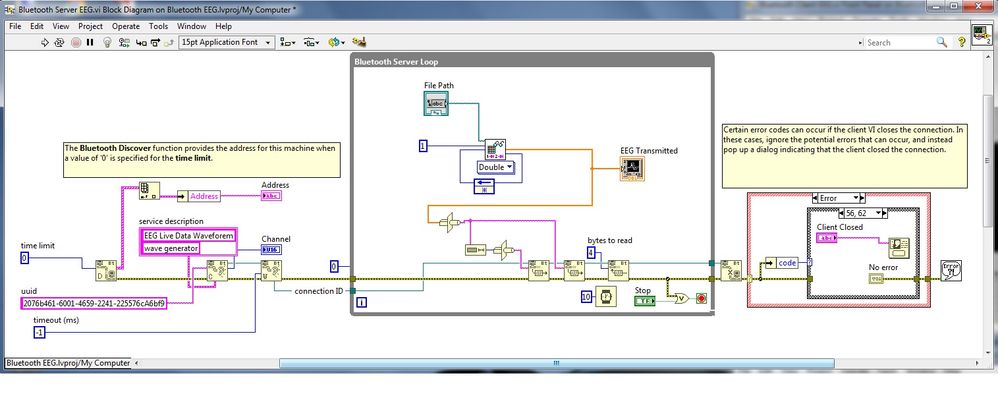Open the Reorder dropdown in the toolbar
Image resolution: width=998 pixels, height=415 pixels.
[x=337, y=43]
